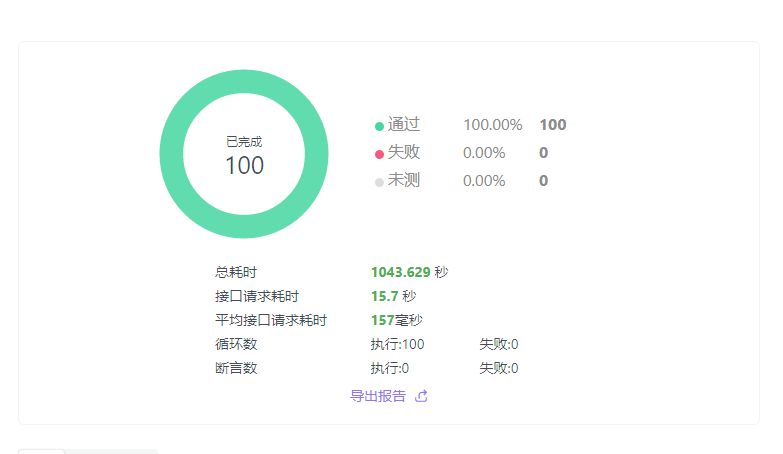Viewport: 783px width, 454px height.
Task: Click the gray 未测 legend dot
Action: (379, 182)
